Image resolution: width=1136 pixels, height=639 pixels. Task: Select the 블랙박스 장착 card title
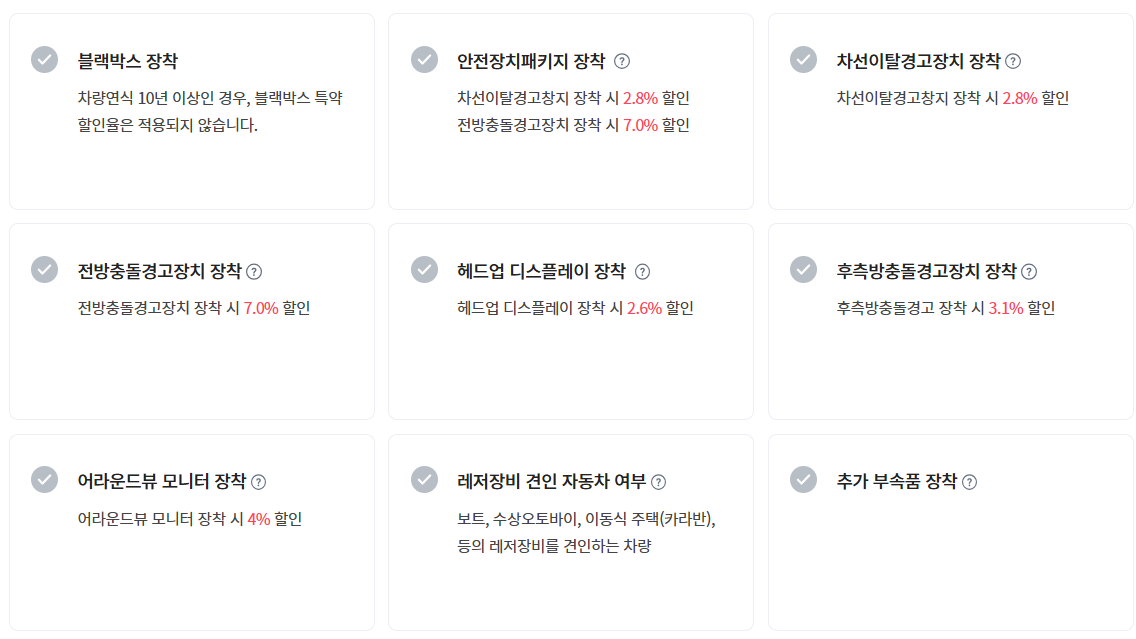pos(128,61)
